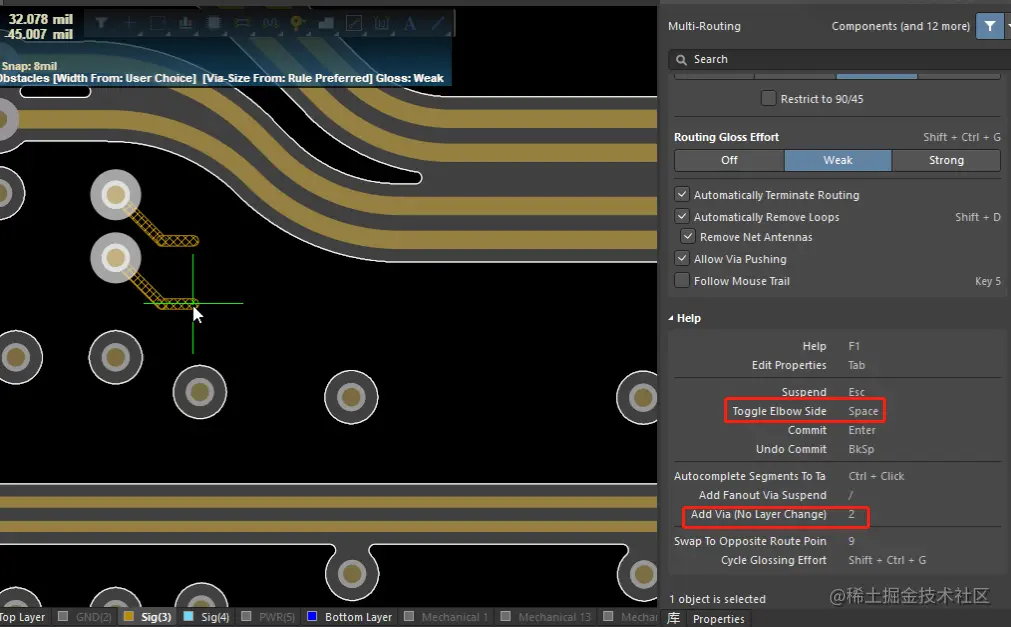Image resolution: width=1011 pixels, height=627 pixels.
Task: Click the via at lower hatched track start
Action: pyautogui.click(x=115, y=257)
